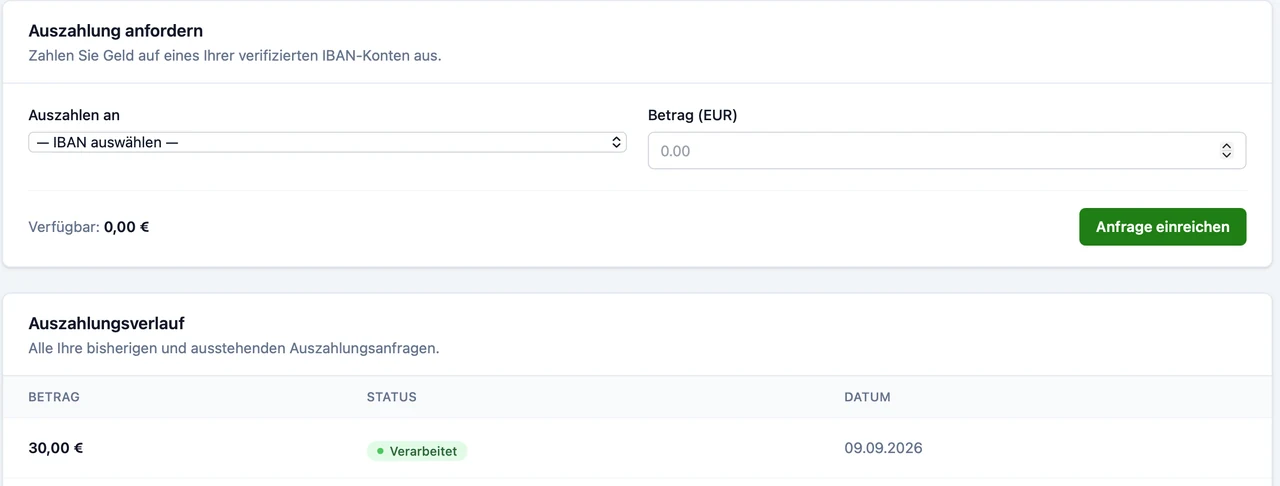
Task: Click the payout date 09.09.2026
Action: [x=883, y=448]
